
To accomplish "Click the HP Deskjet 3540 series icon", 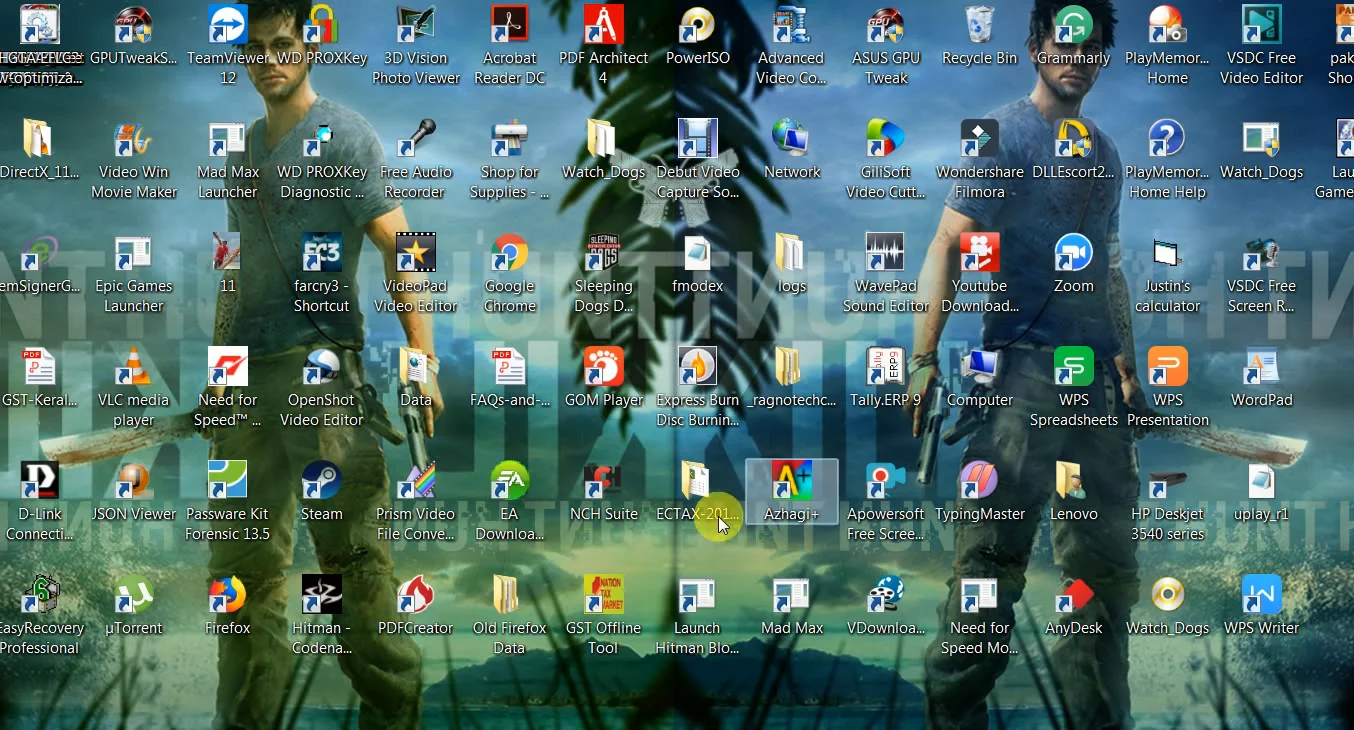I will [1168, 481].
